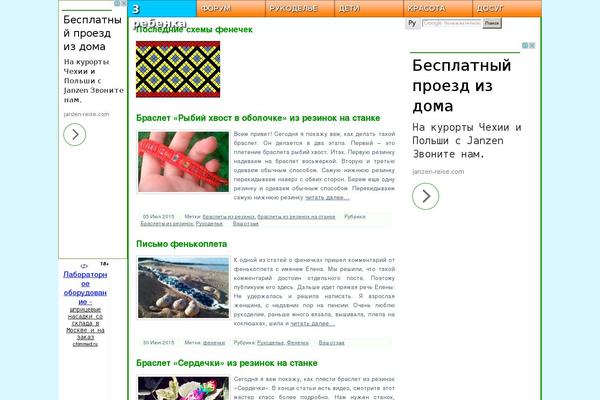Image resolution: width=600 pixels, height=400 pixels.
Task: Open the 'Последние схемы фенечек' heading link
Action: pyautogui.click(x=194, y=29)
